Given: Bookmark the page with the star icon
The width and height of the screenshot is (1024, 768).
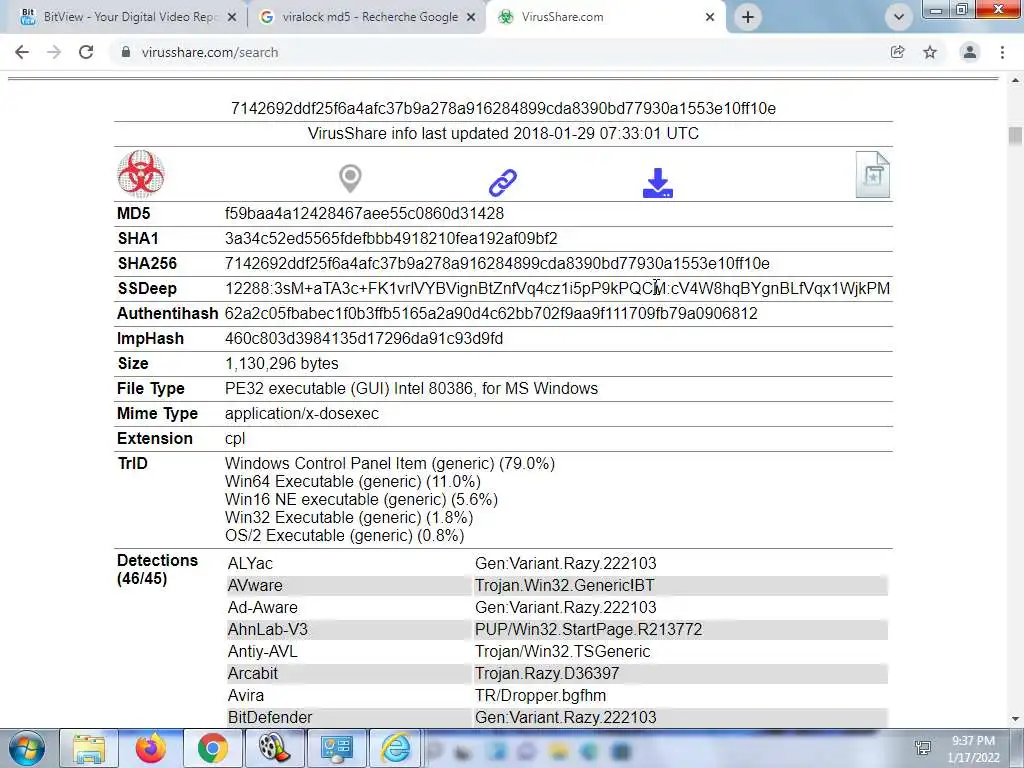Looking at the screenshot, I should coord(930,52).
